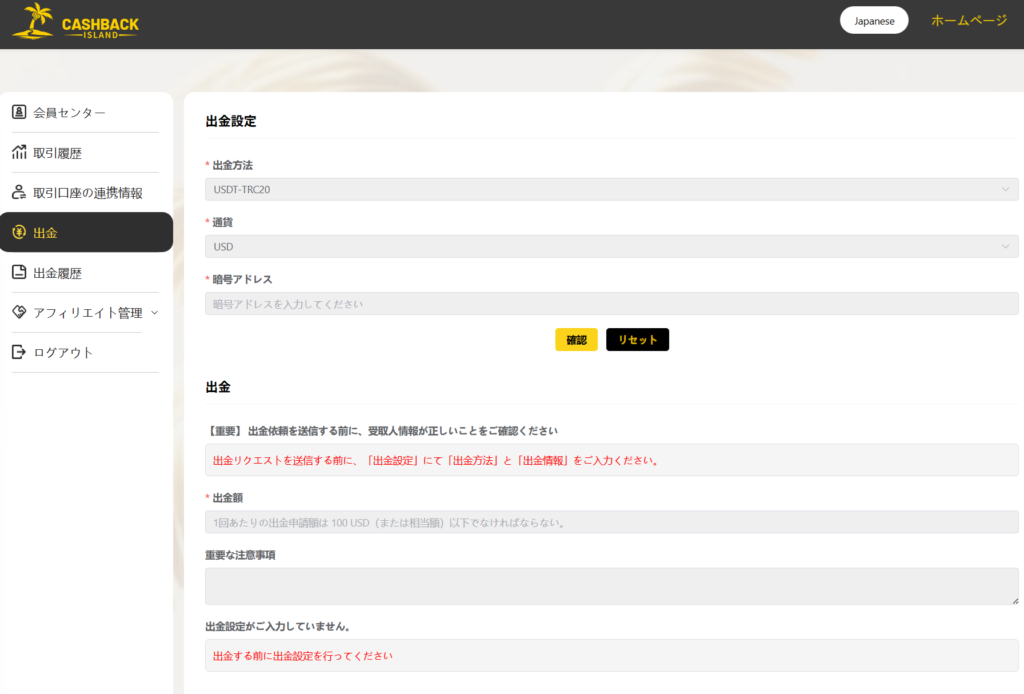This screenshot has width=1024, height=694.
Task: Click the 出金履歴 document icon
Action: [x=18, y=272]
